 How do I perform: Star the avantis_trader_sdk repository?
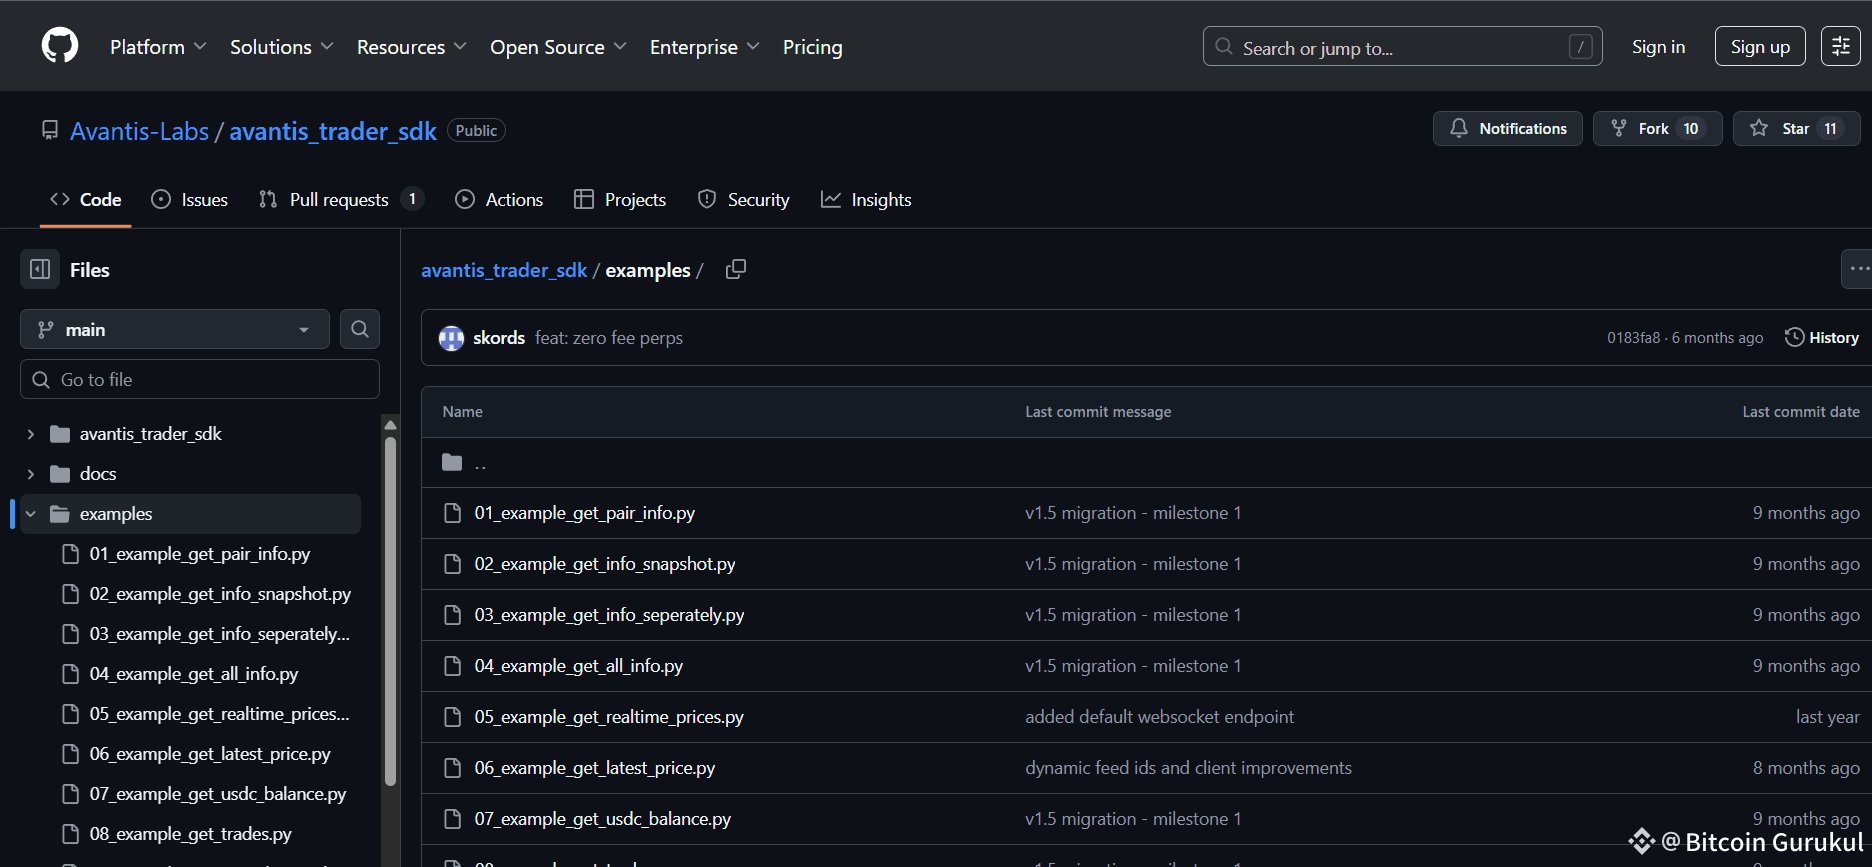coord(1796,129)
